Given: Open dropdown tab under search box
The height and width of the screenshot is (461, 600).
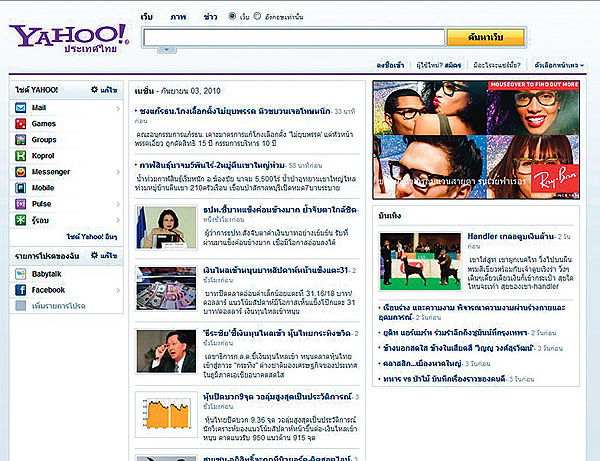Looking at the screenshot, I should (166, 50).
